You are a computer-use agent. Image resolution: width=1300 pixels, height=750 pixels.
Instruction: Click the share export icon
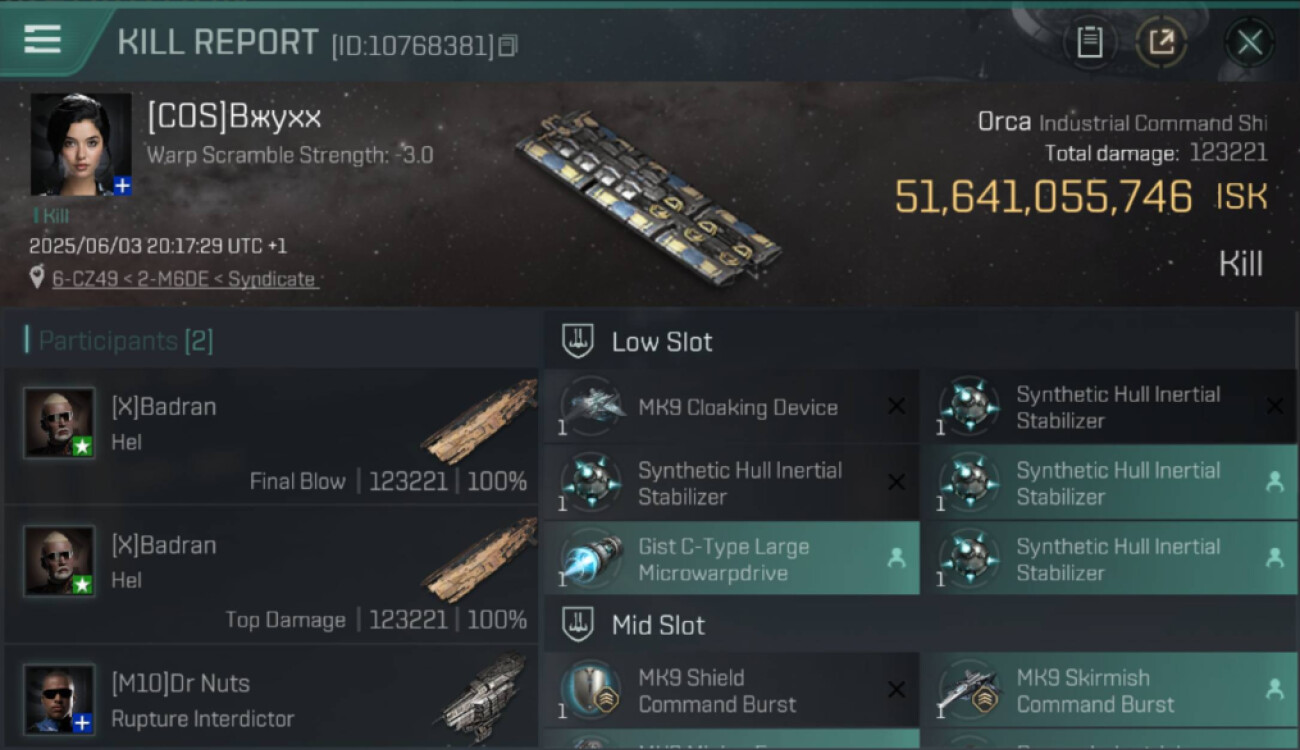click(1161, 42)
